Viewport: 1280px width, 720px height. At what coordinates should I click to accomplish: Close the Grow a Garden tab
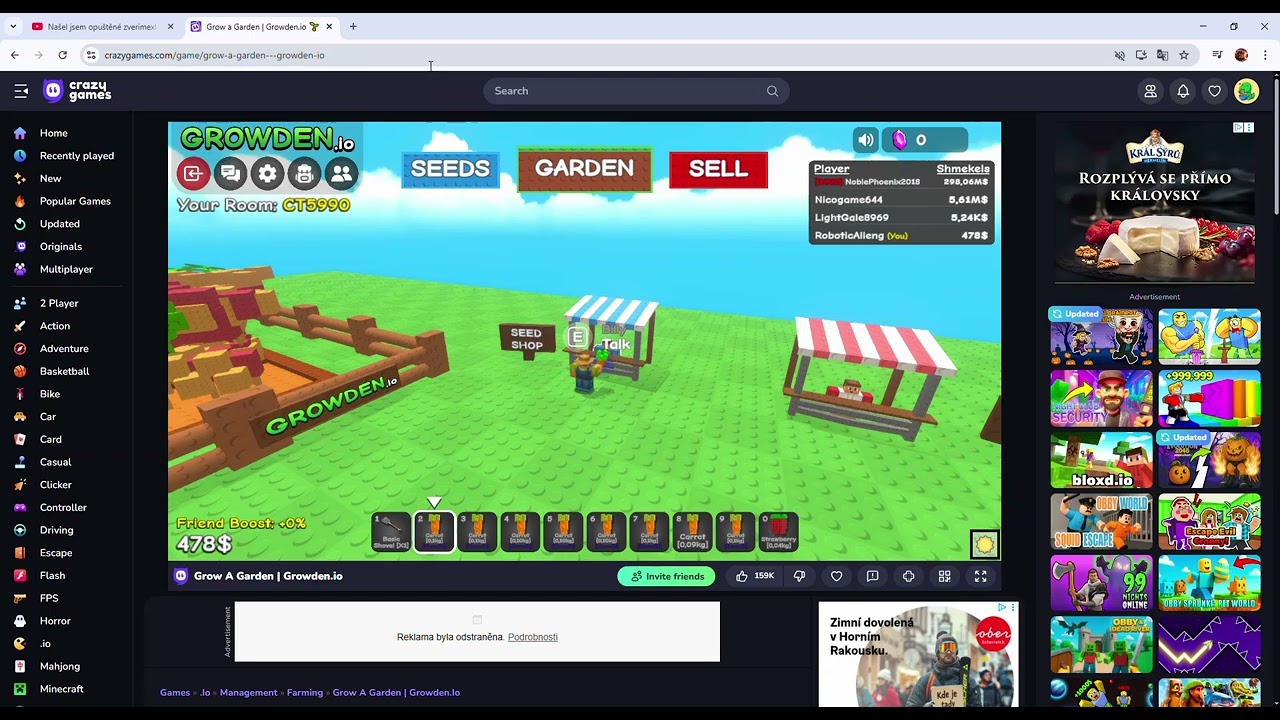point(329,27)
